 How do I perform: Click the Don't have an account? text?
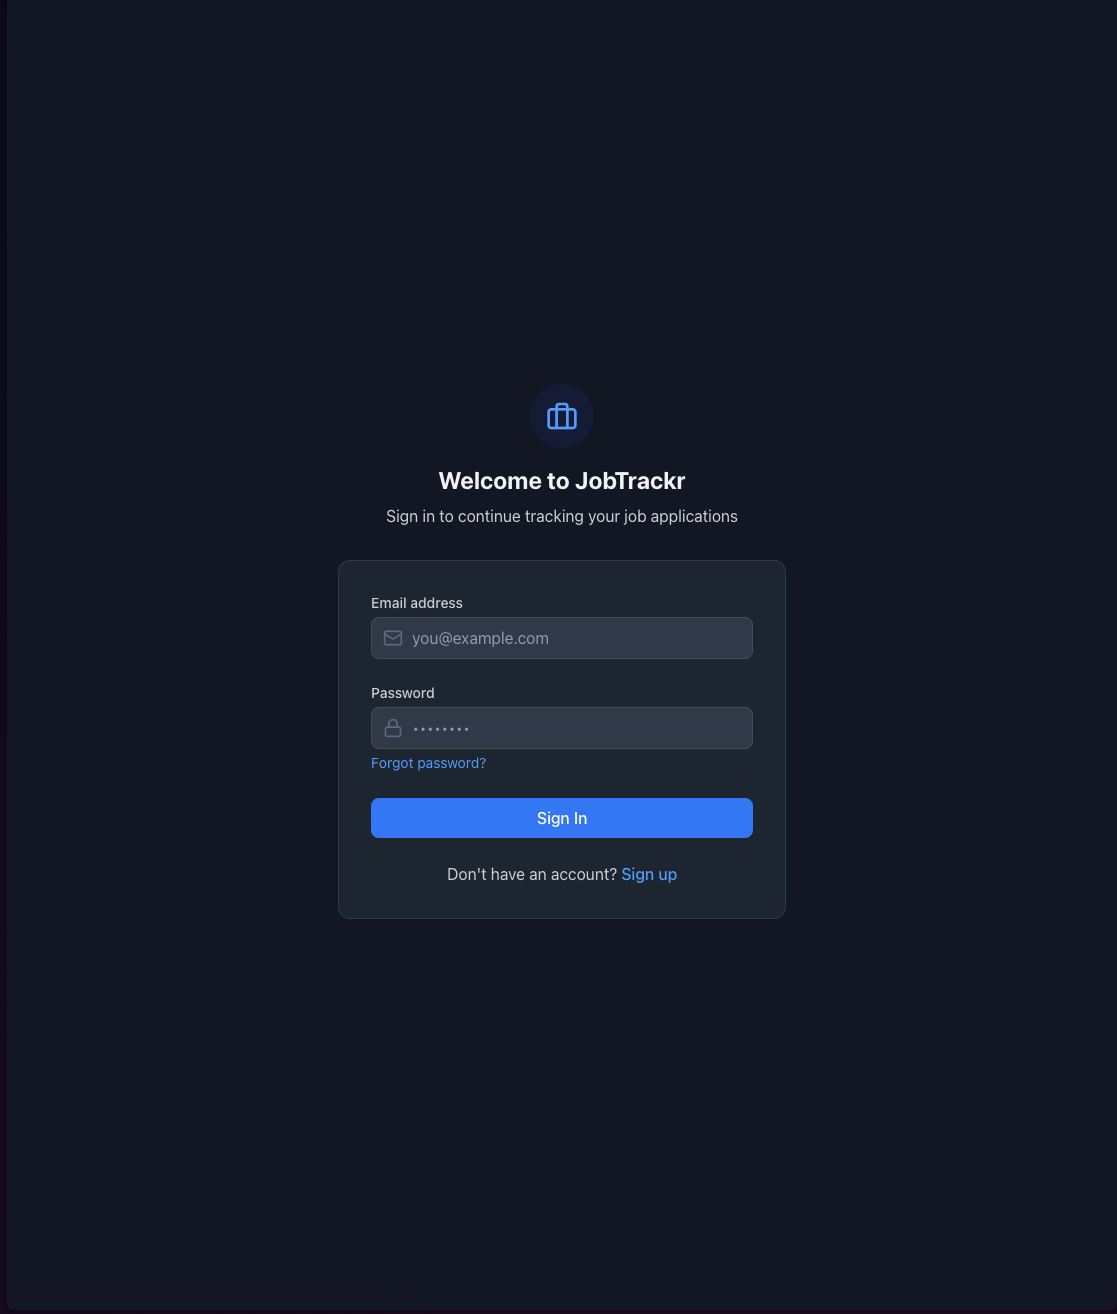[532, 874]
